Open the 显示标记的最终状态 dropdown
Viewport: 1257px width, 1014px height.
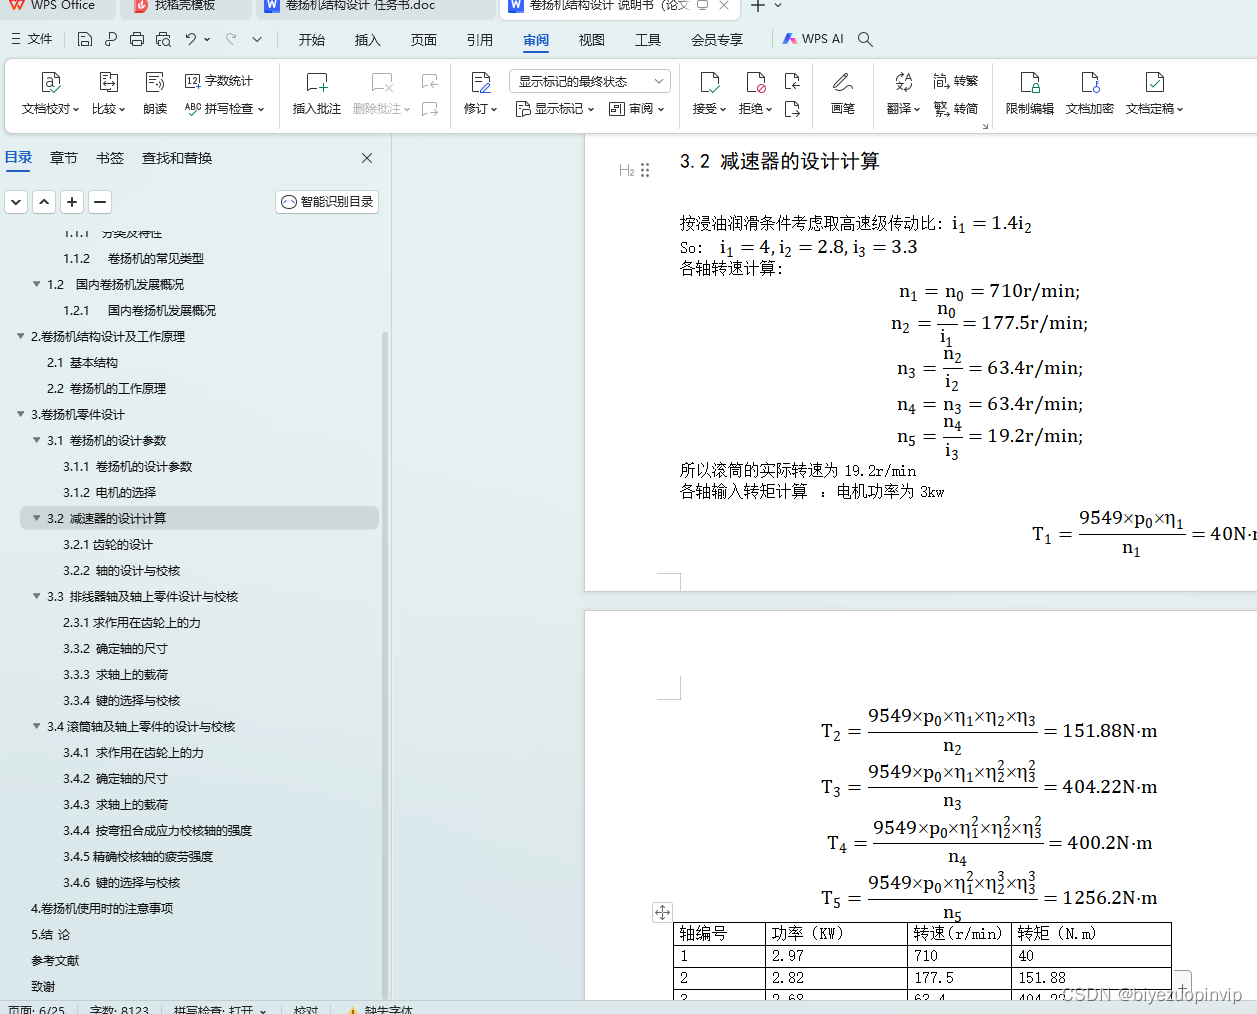pos(590,81)
